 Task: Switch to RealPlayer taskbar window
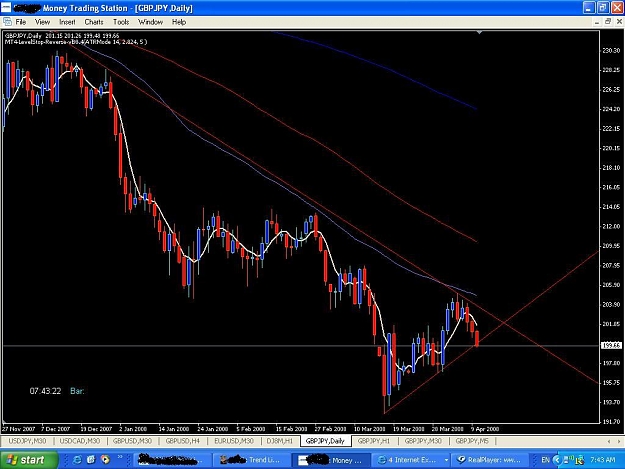tap(490, 460)
